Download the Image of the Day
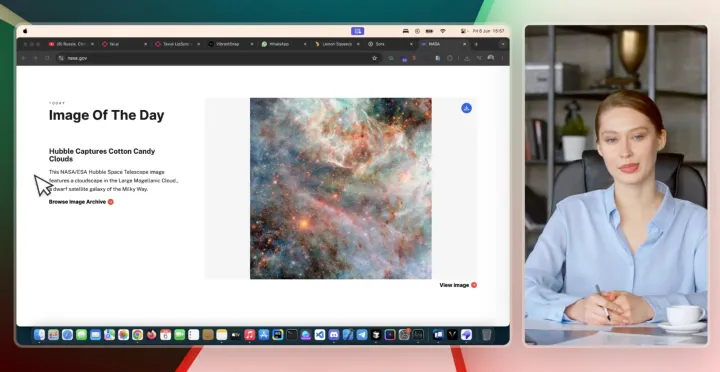 tap(466, 108)
